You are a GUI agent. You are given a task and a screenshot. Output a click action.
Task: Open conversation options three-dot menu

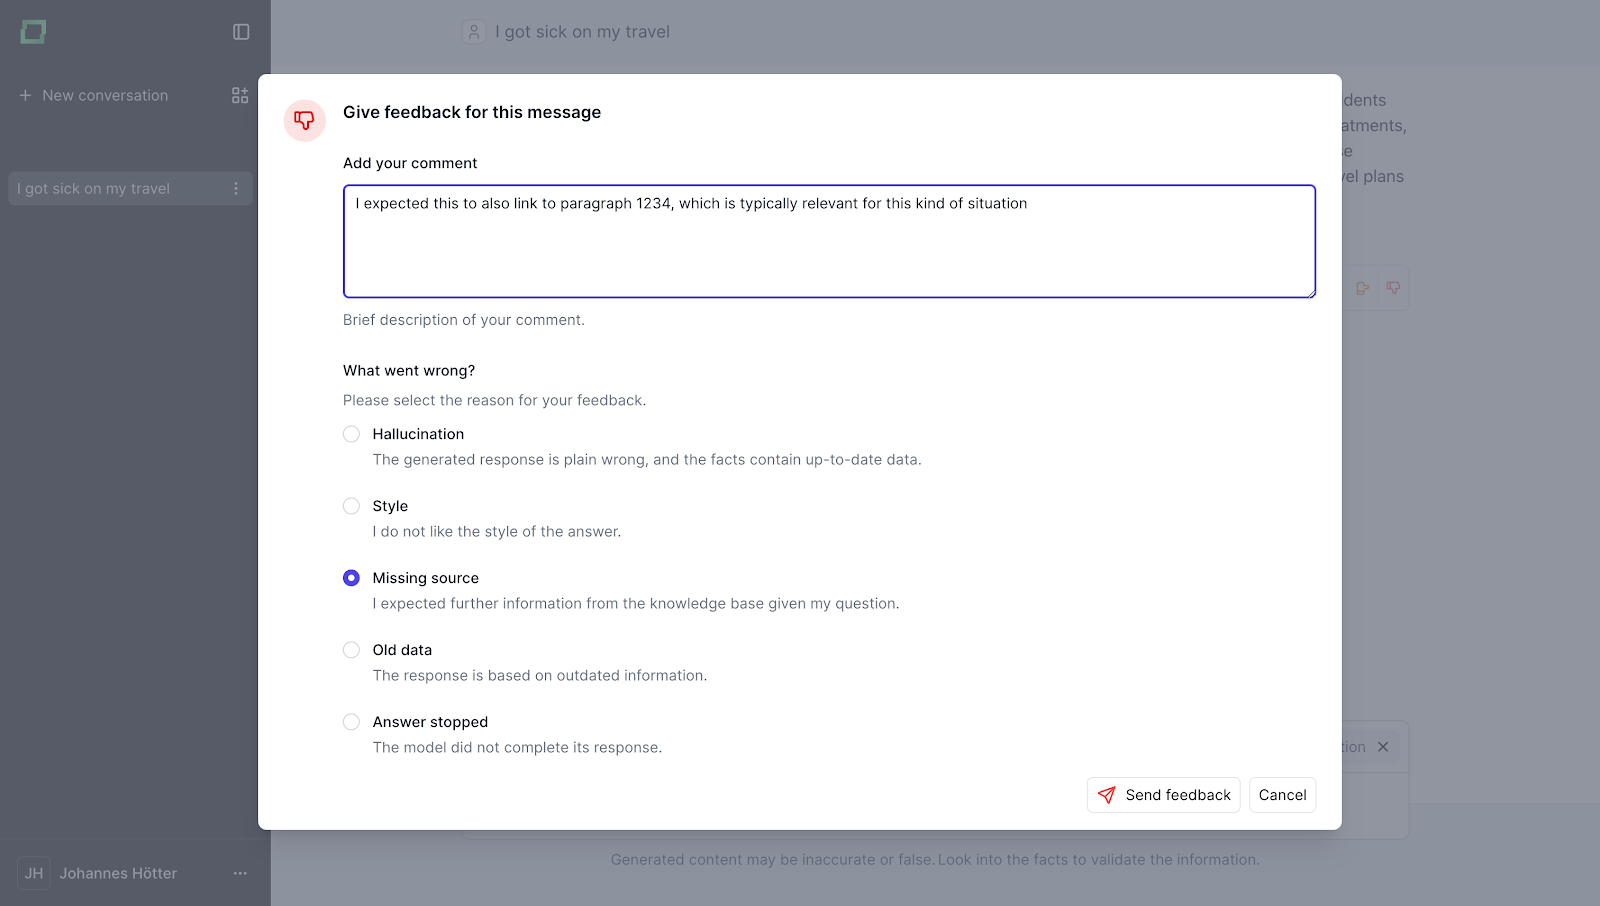click(x=236, y=189)
